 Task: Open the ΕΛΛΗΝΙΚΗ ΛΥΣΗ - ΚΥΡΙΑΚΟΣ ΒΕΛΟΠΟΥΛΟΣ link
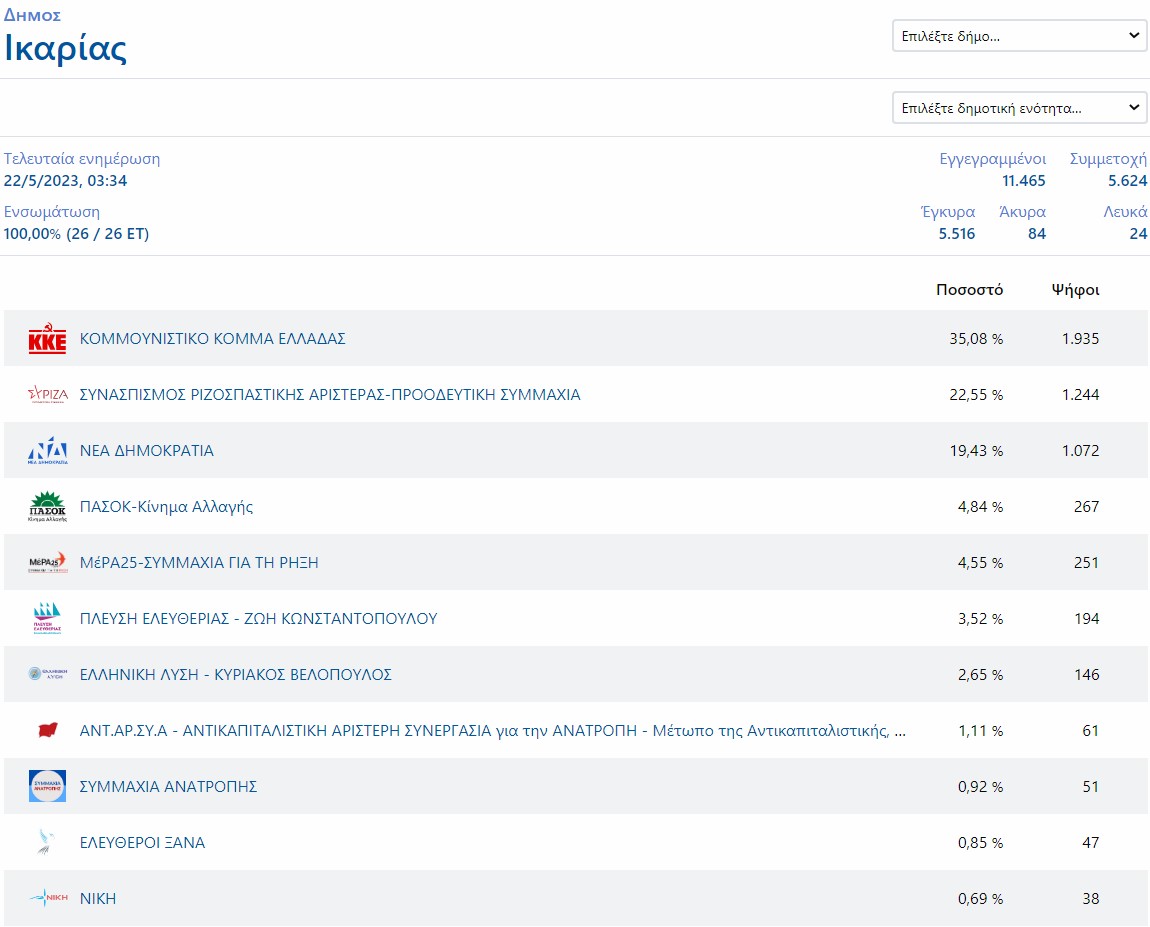click(235, 675)
